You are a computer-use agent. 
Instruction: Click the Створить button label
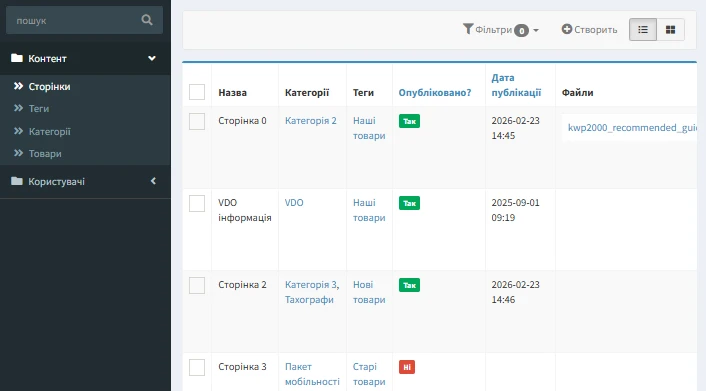(x=596, y=30)
